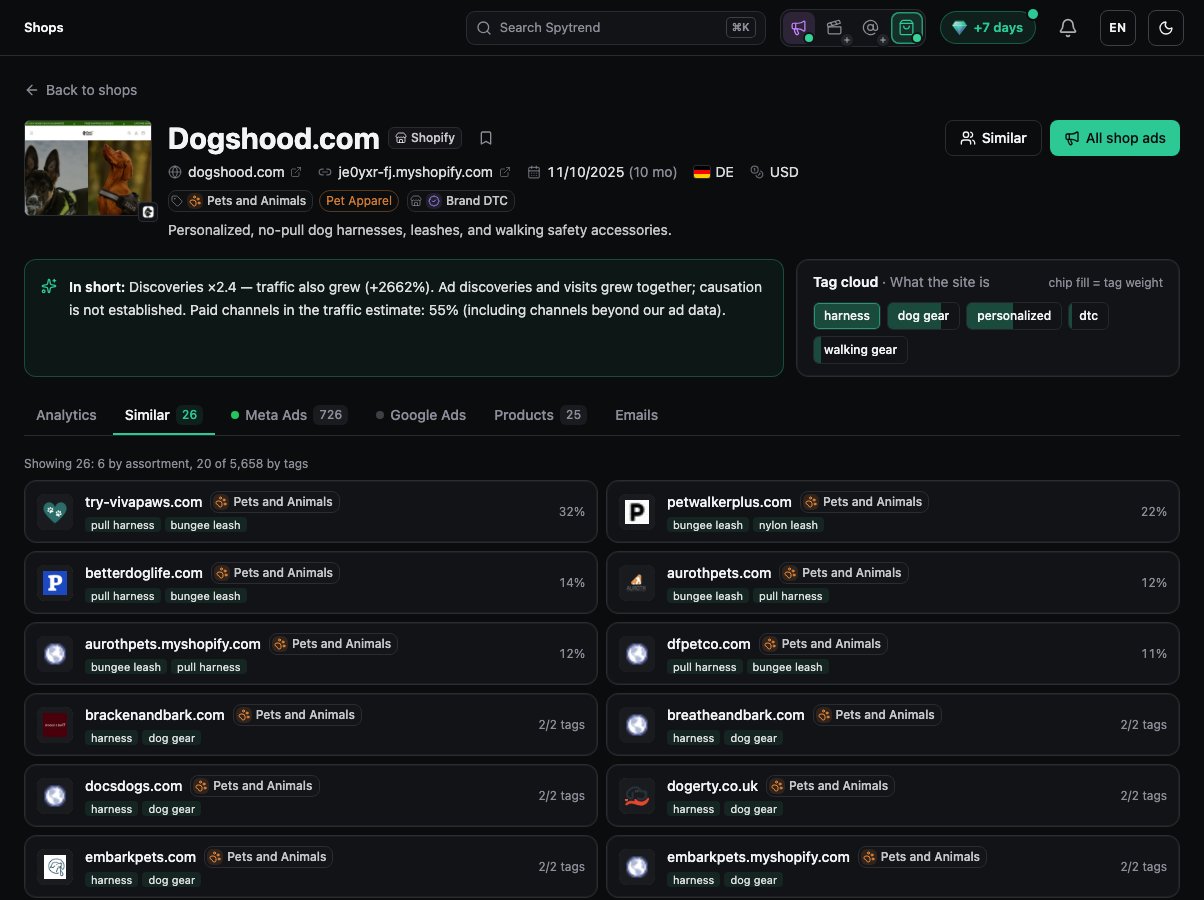Open je0yxr-fj.myshopify.com external link icon
The width and height of the screenshot is (1204, 900).
(505, 172)
